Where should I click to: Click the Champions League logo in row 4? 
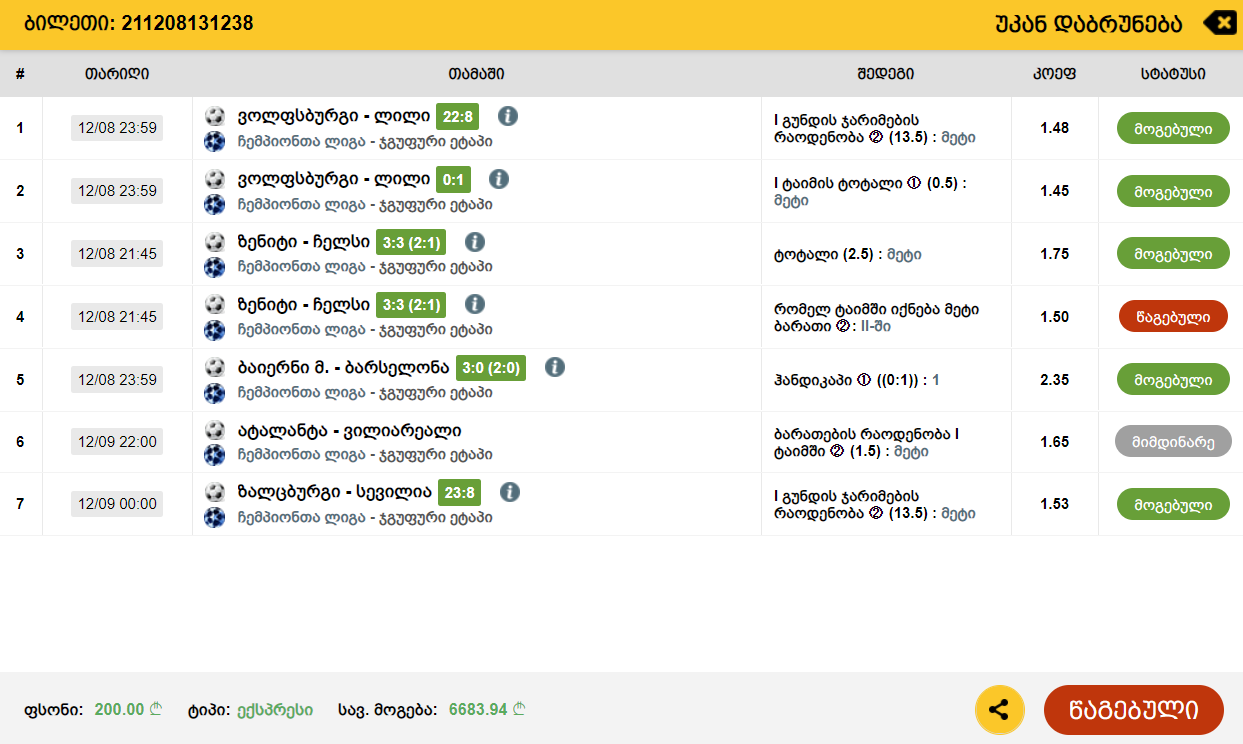click(x=214, y=330)
